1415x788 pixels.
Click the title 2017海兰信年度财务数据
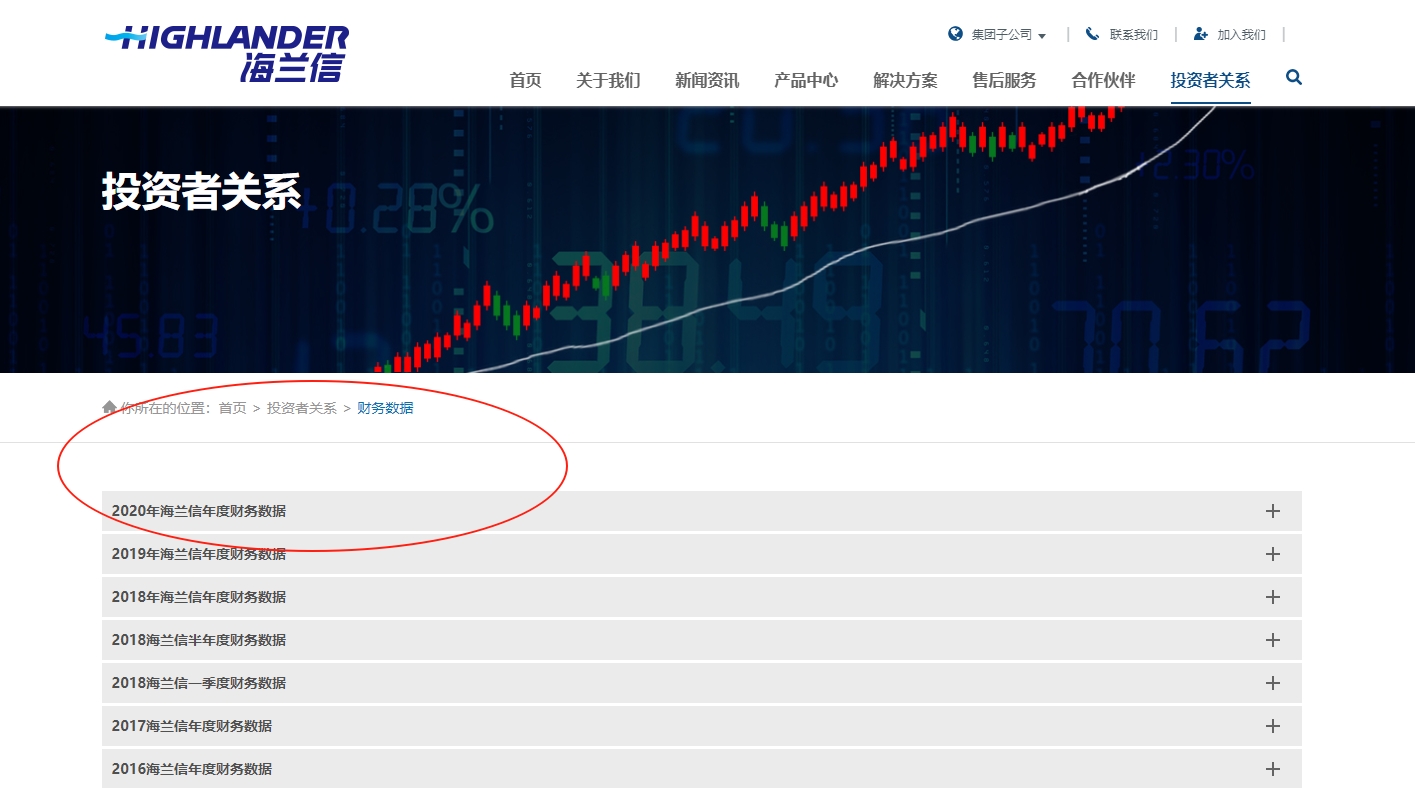click(192, 726)
